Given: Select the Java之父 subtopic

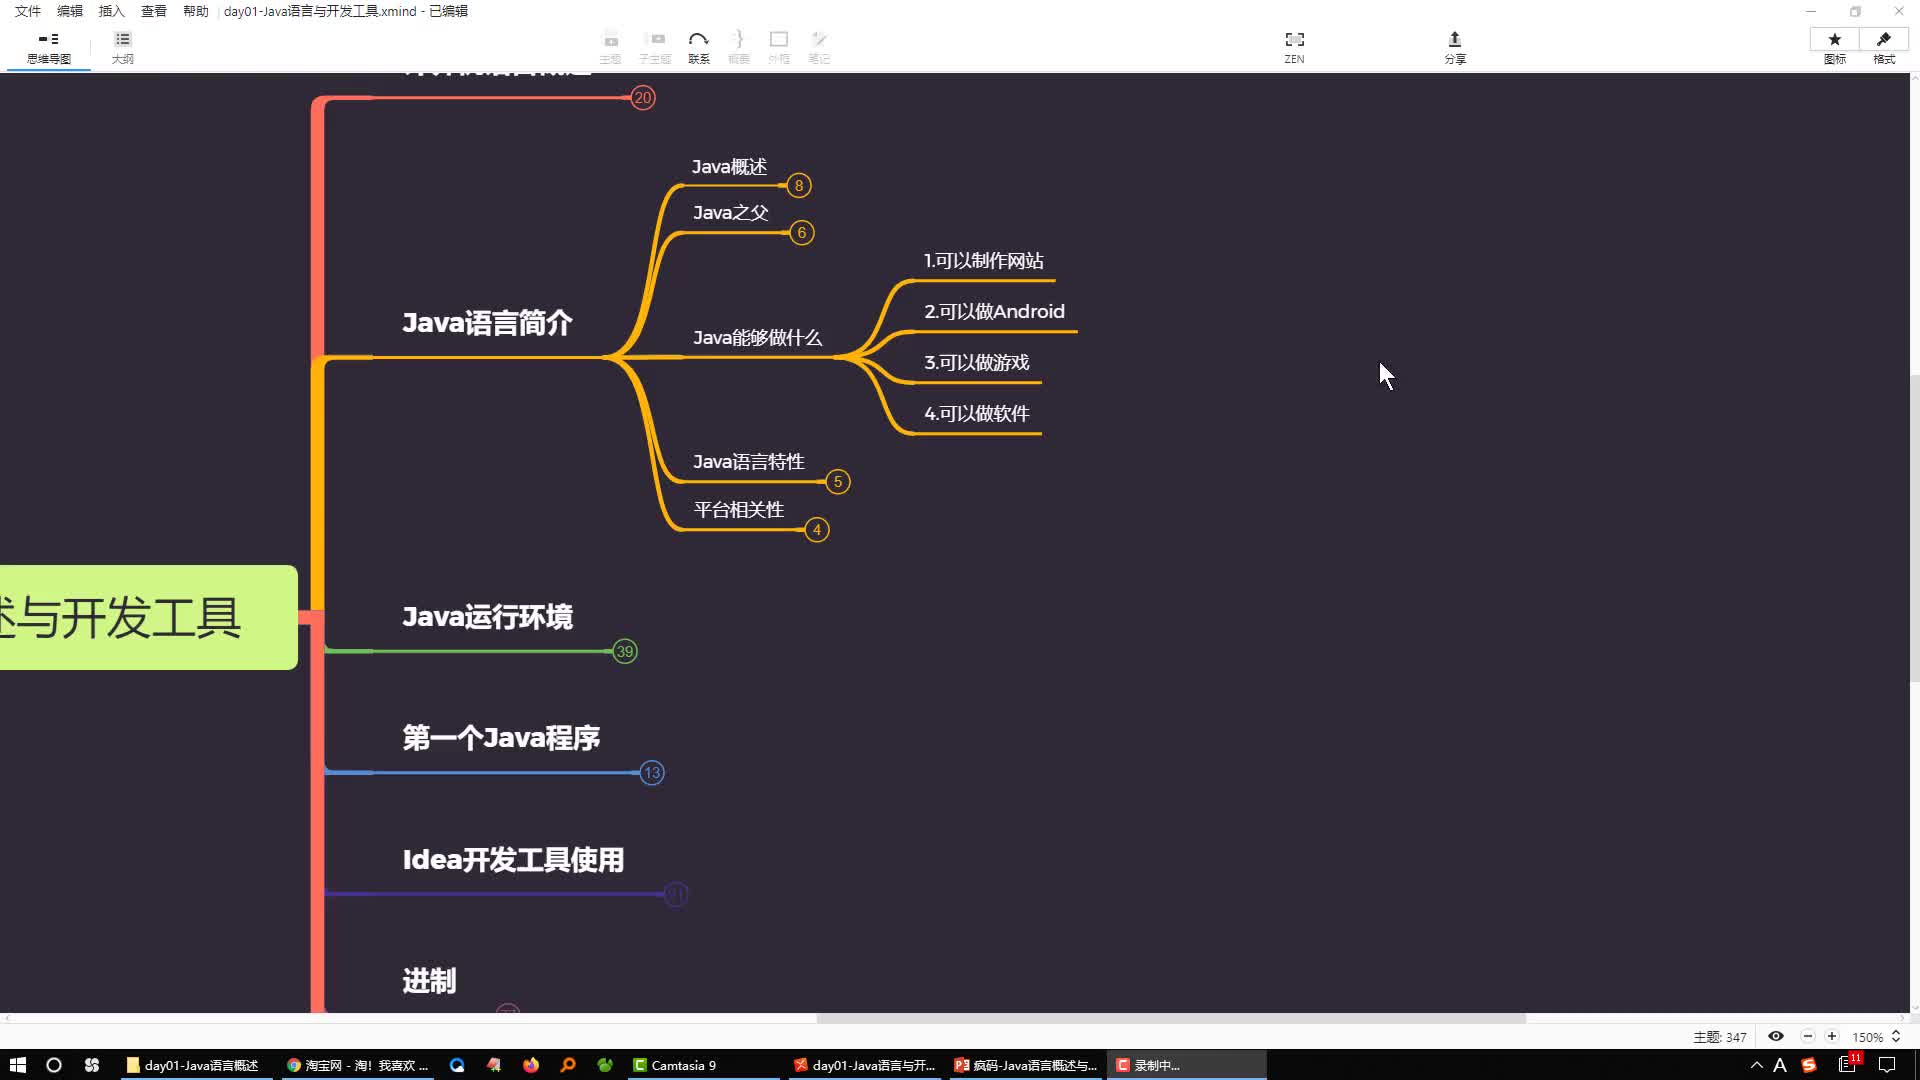Looking at the screenshot, I should [731, 213].
